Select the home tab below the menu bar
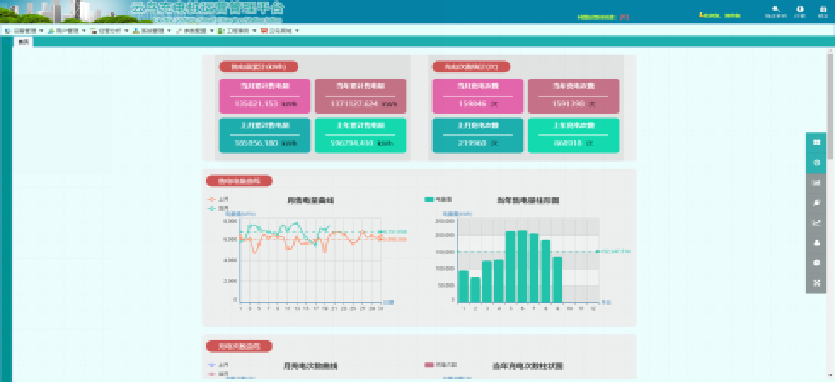 pos(23,42)
